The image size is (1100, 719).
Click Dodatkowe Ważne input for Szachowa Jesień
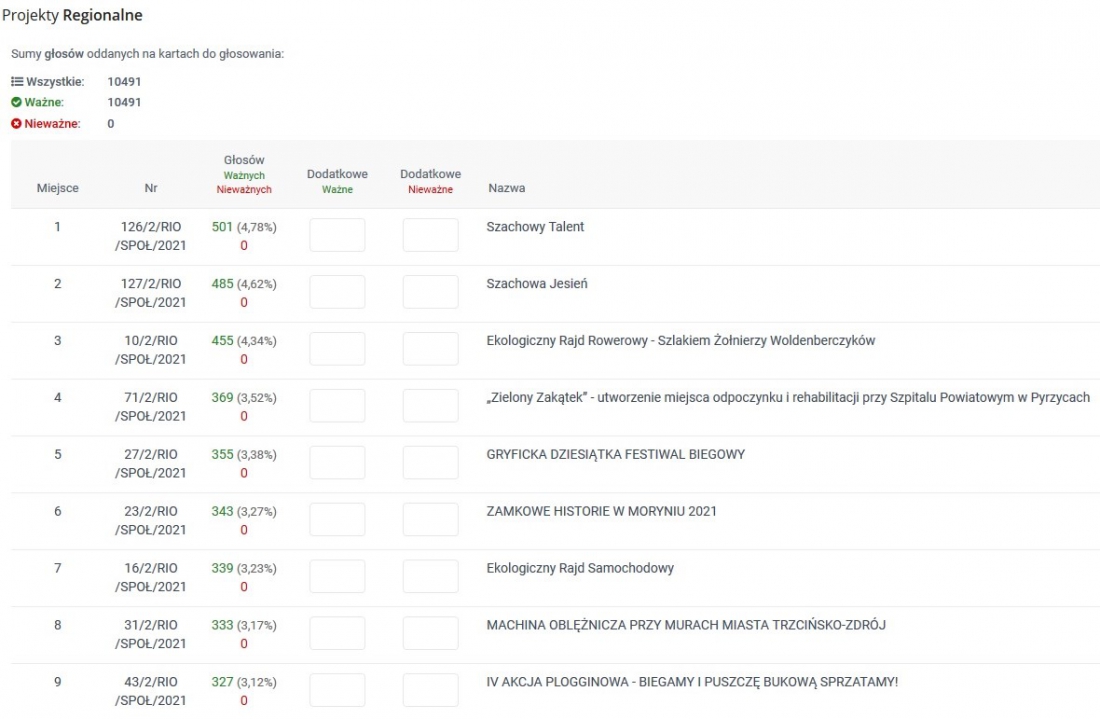(x=337, y=292)
